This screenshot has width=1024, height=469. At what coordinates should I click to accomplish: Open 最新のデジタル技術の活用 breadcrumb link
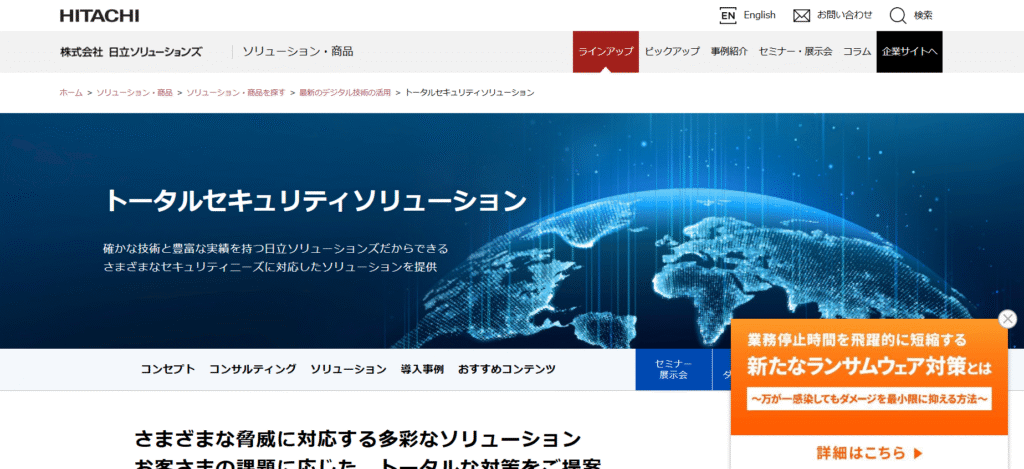point(345,92)
